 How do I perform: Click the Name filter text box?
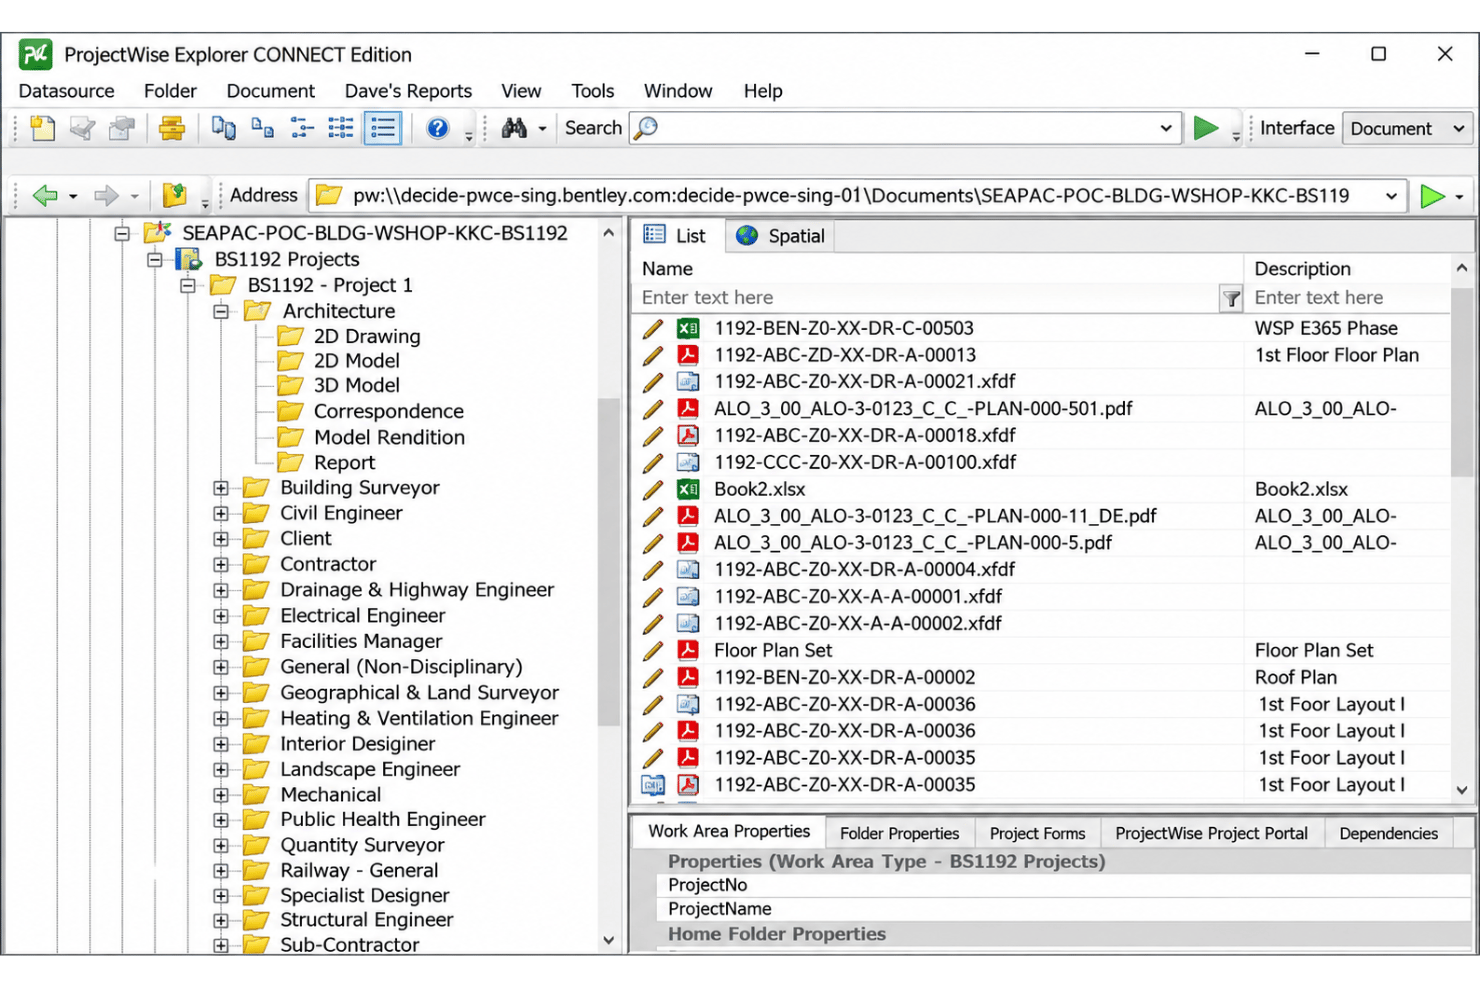(925, 298)
